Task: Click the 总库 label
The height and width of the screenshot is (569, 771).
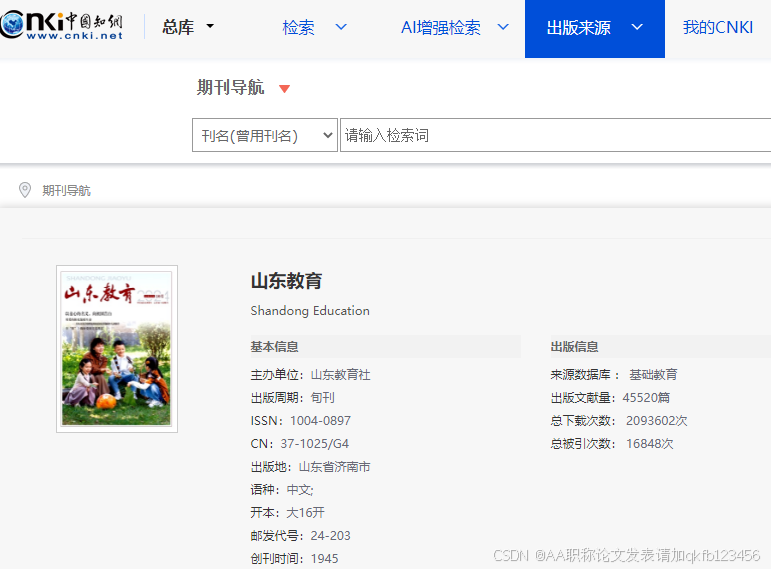Action: coord(178,27)
